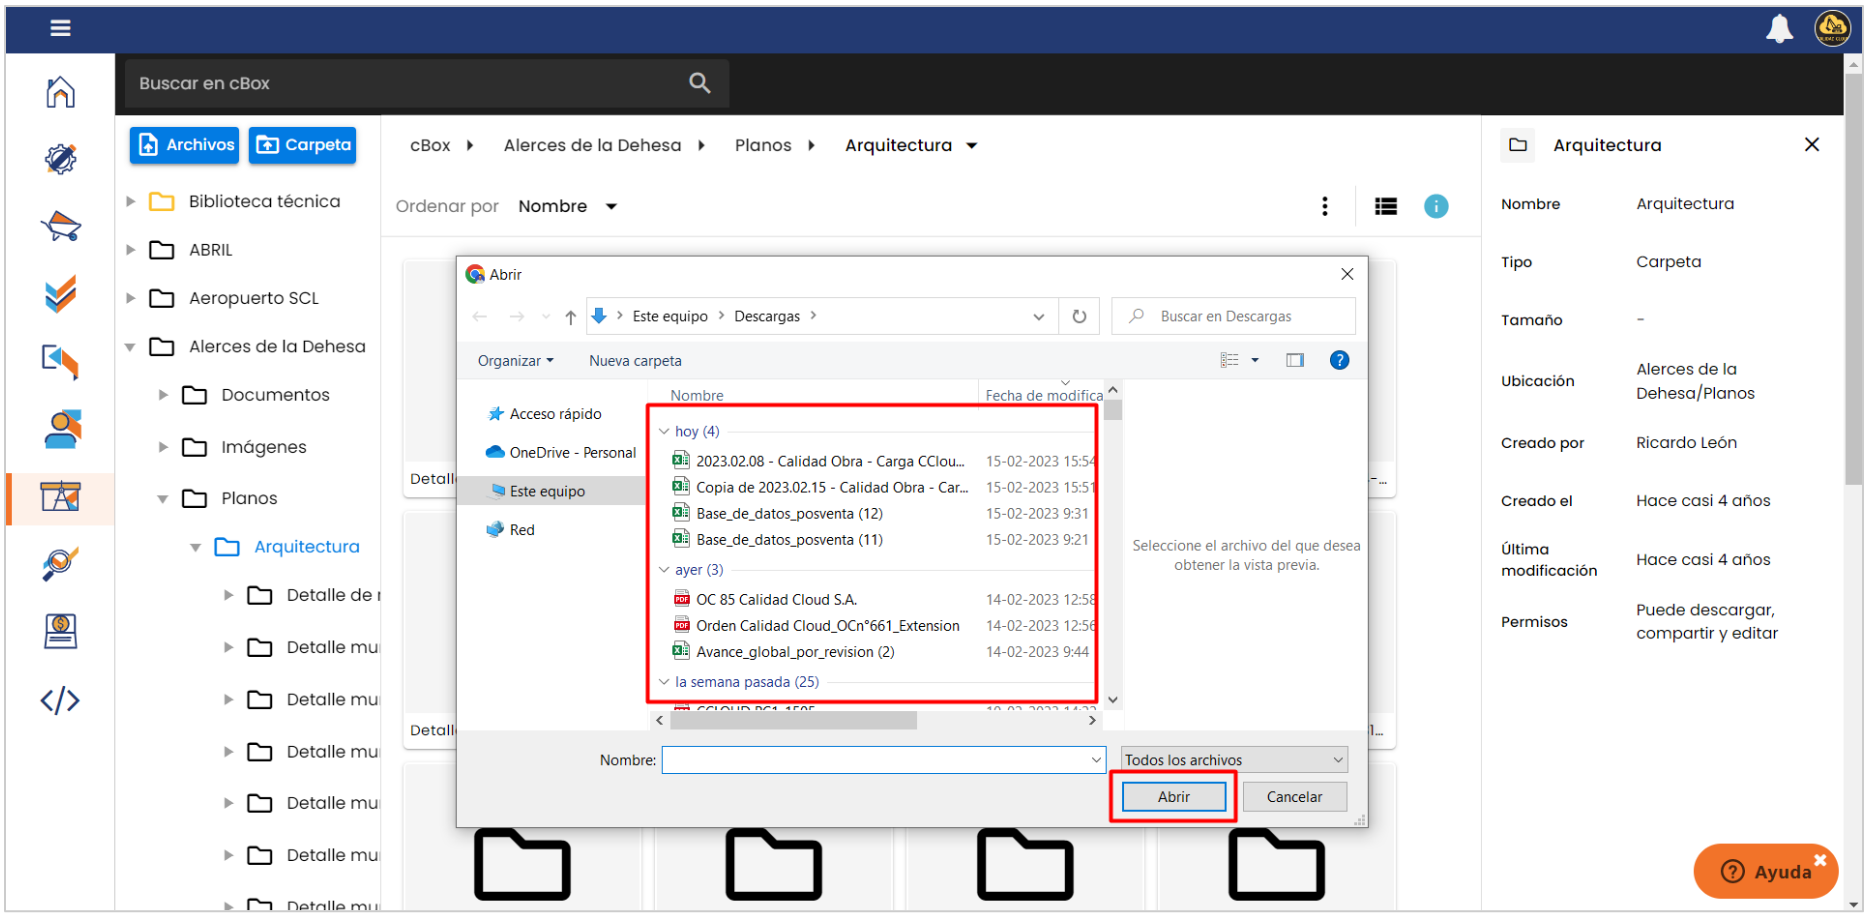Change the view layout icon in dialog
1867x914 pixels.
1230,360
